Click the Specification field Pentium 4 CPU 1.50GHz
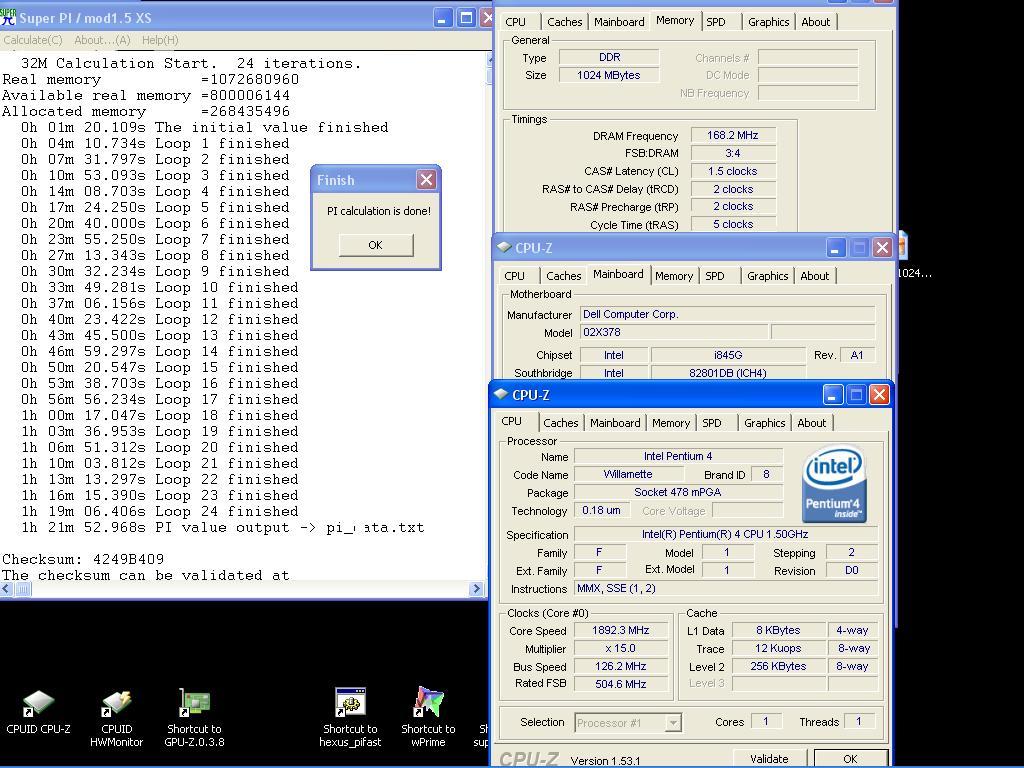1024x768 pixels. [x=725, y=534]
